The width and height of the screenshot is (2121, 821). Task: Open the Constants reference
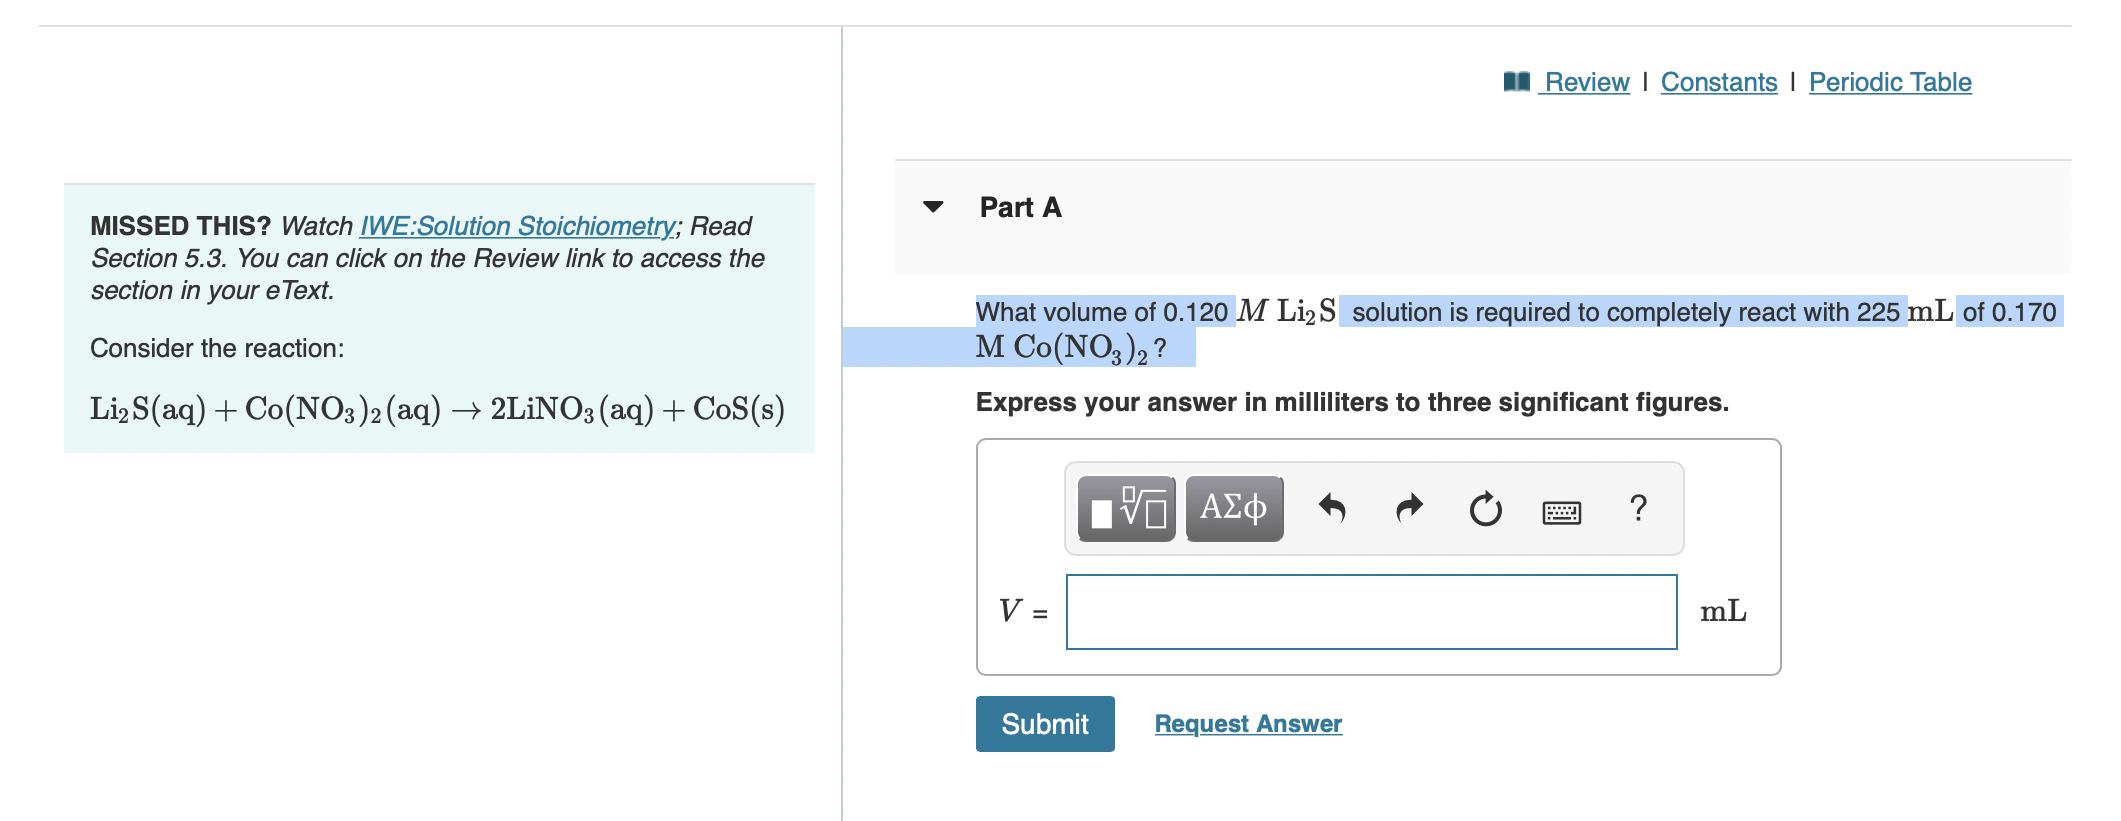pos(1718,82)
